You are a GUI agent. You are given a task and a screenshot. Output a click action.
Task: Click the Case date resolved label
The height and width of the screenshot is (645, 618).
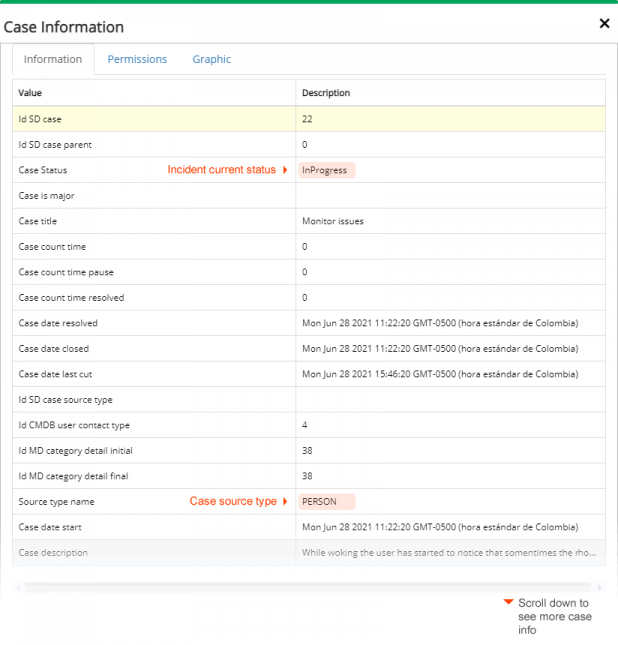pyautogui.click(x=58, y=323)
